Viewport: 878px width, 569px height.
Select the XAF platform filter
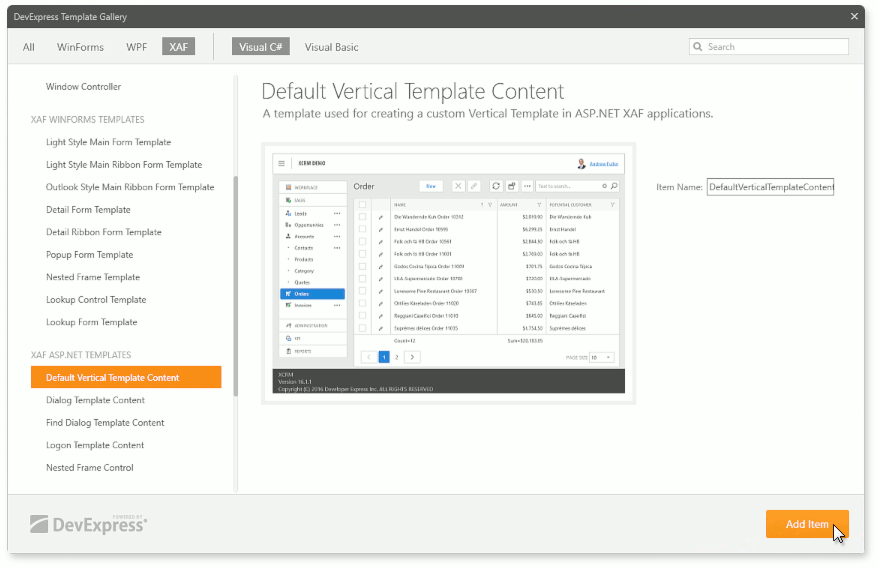(x=179, y=46)
